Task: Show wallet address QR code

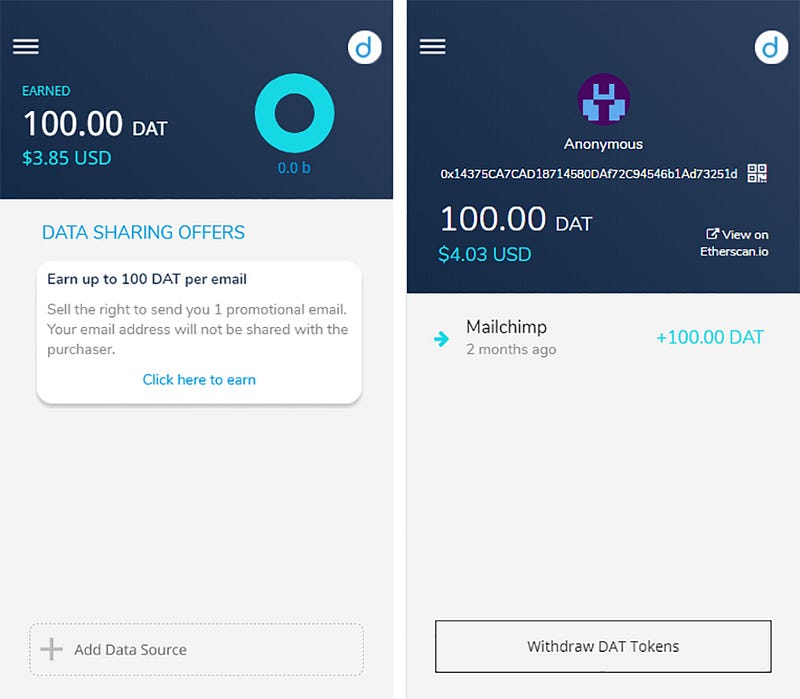Action: (x=757, y=173)
